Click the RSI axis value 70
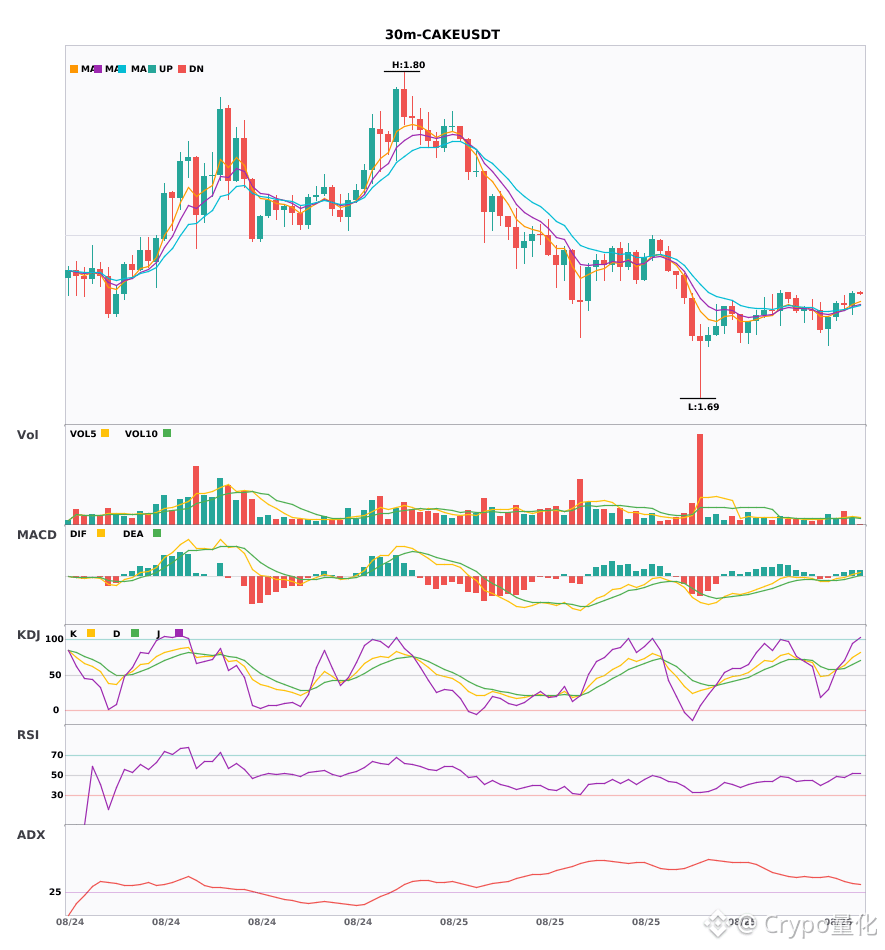Viewport: 885px width, 950px height. pos(58,755)
